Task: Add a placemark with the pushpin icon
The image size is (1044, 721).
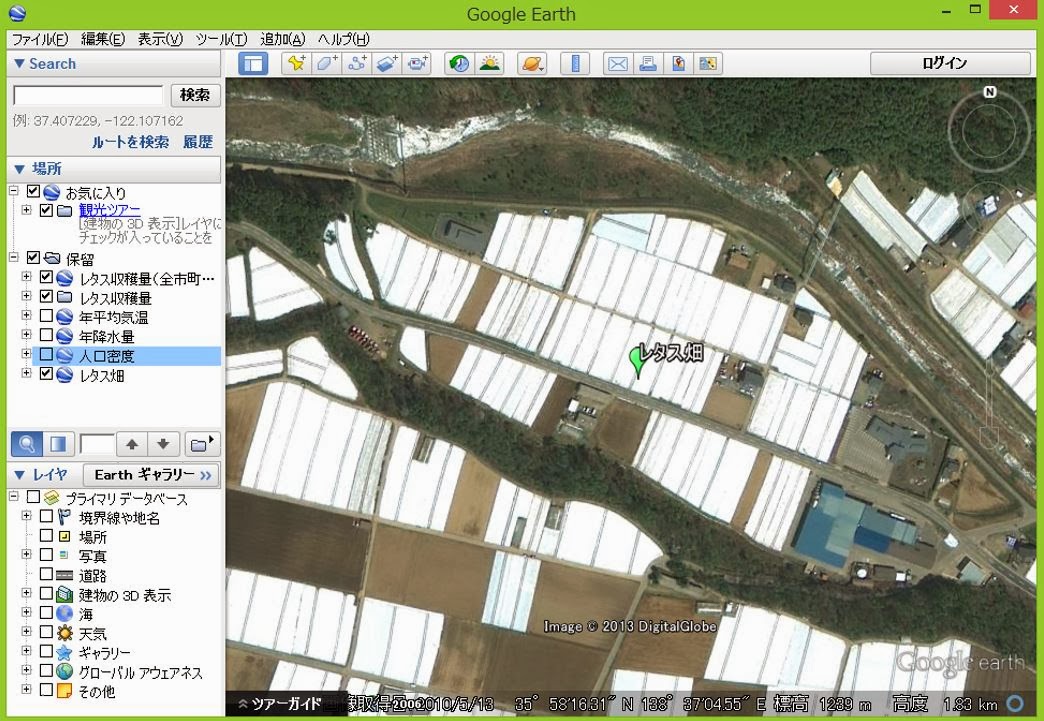Action: click(x=296, y=64)
